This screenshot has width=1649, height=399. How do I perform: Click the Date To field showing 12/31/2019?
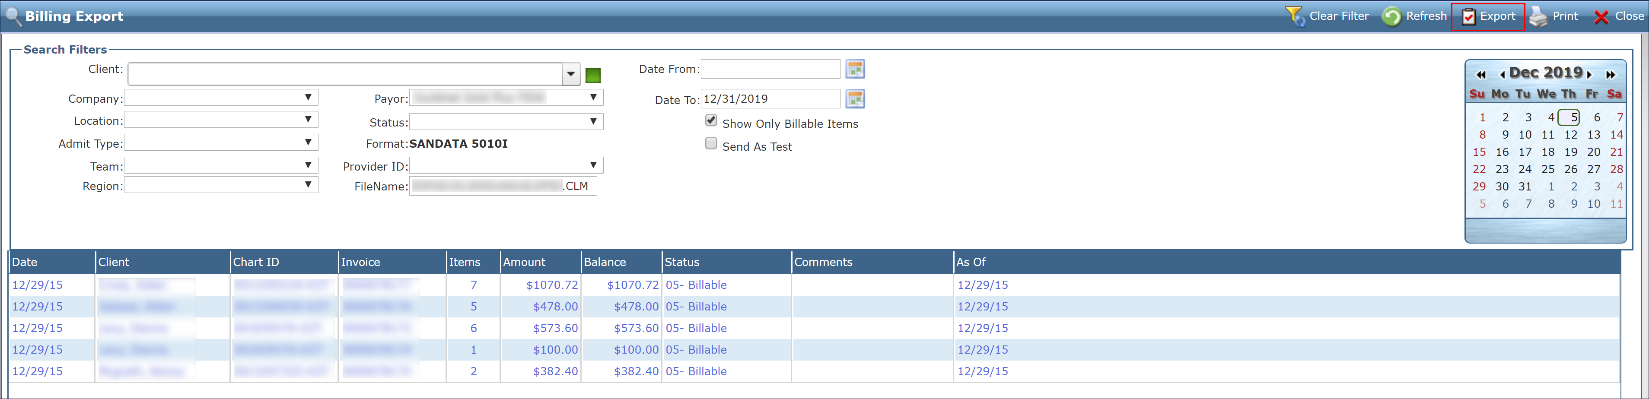point(770,99)
